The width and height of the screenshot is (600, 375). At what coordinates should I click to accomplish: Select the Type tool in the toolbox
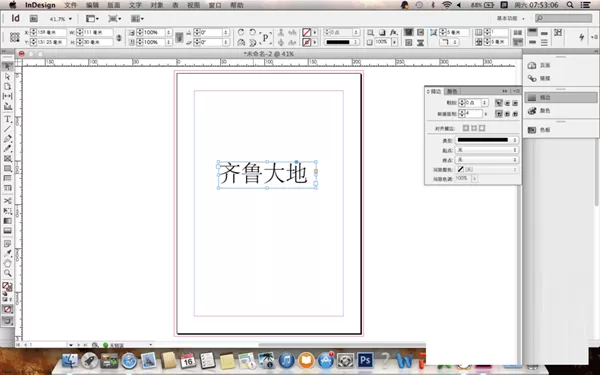pos(7,119)
